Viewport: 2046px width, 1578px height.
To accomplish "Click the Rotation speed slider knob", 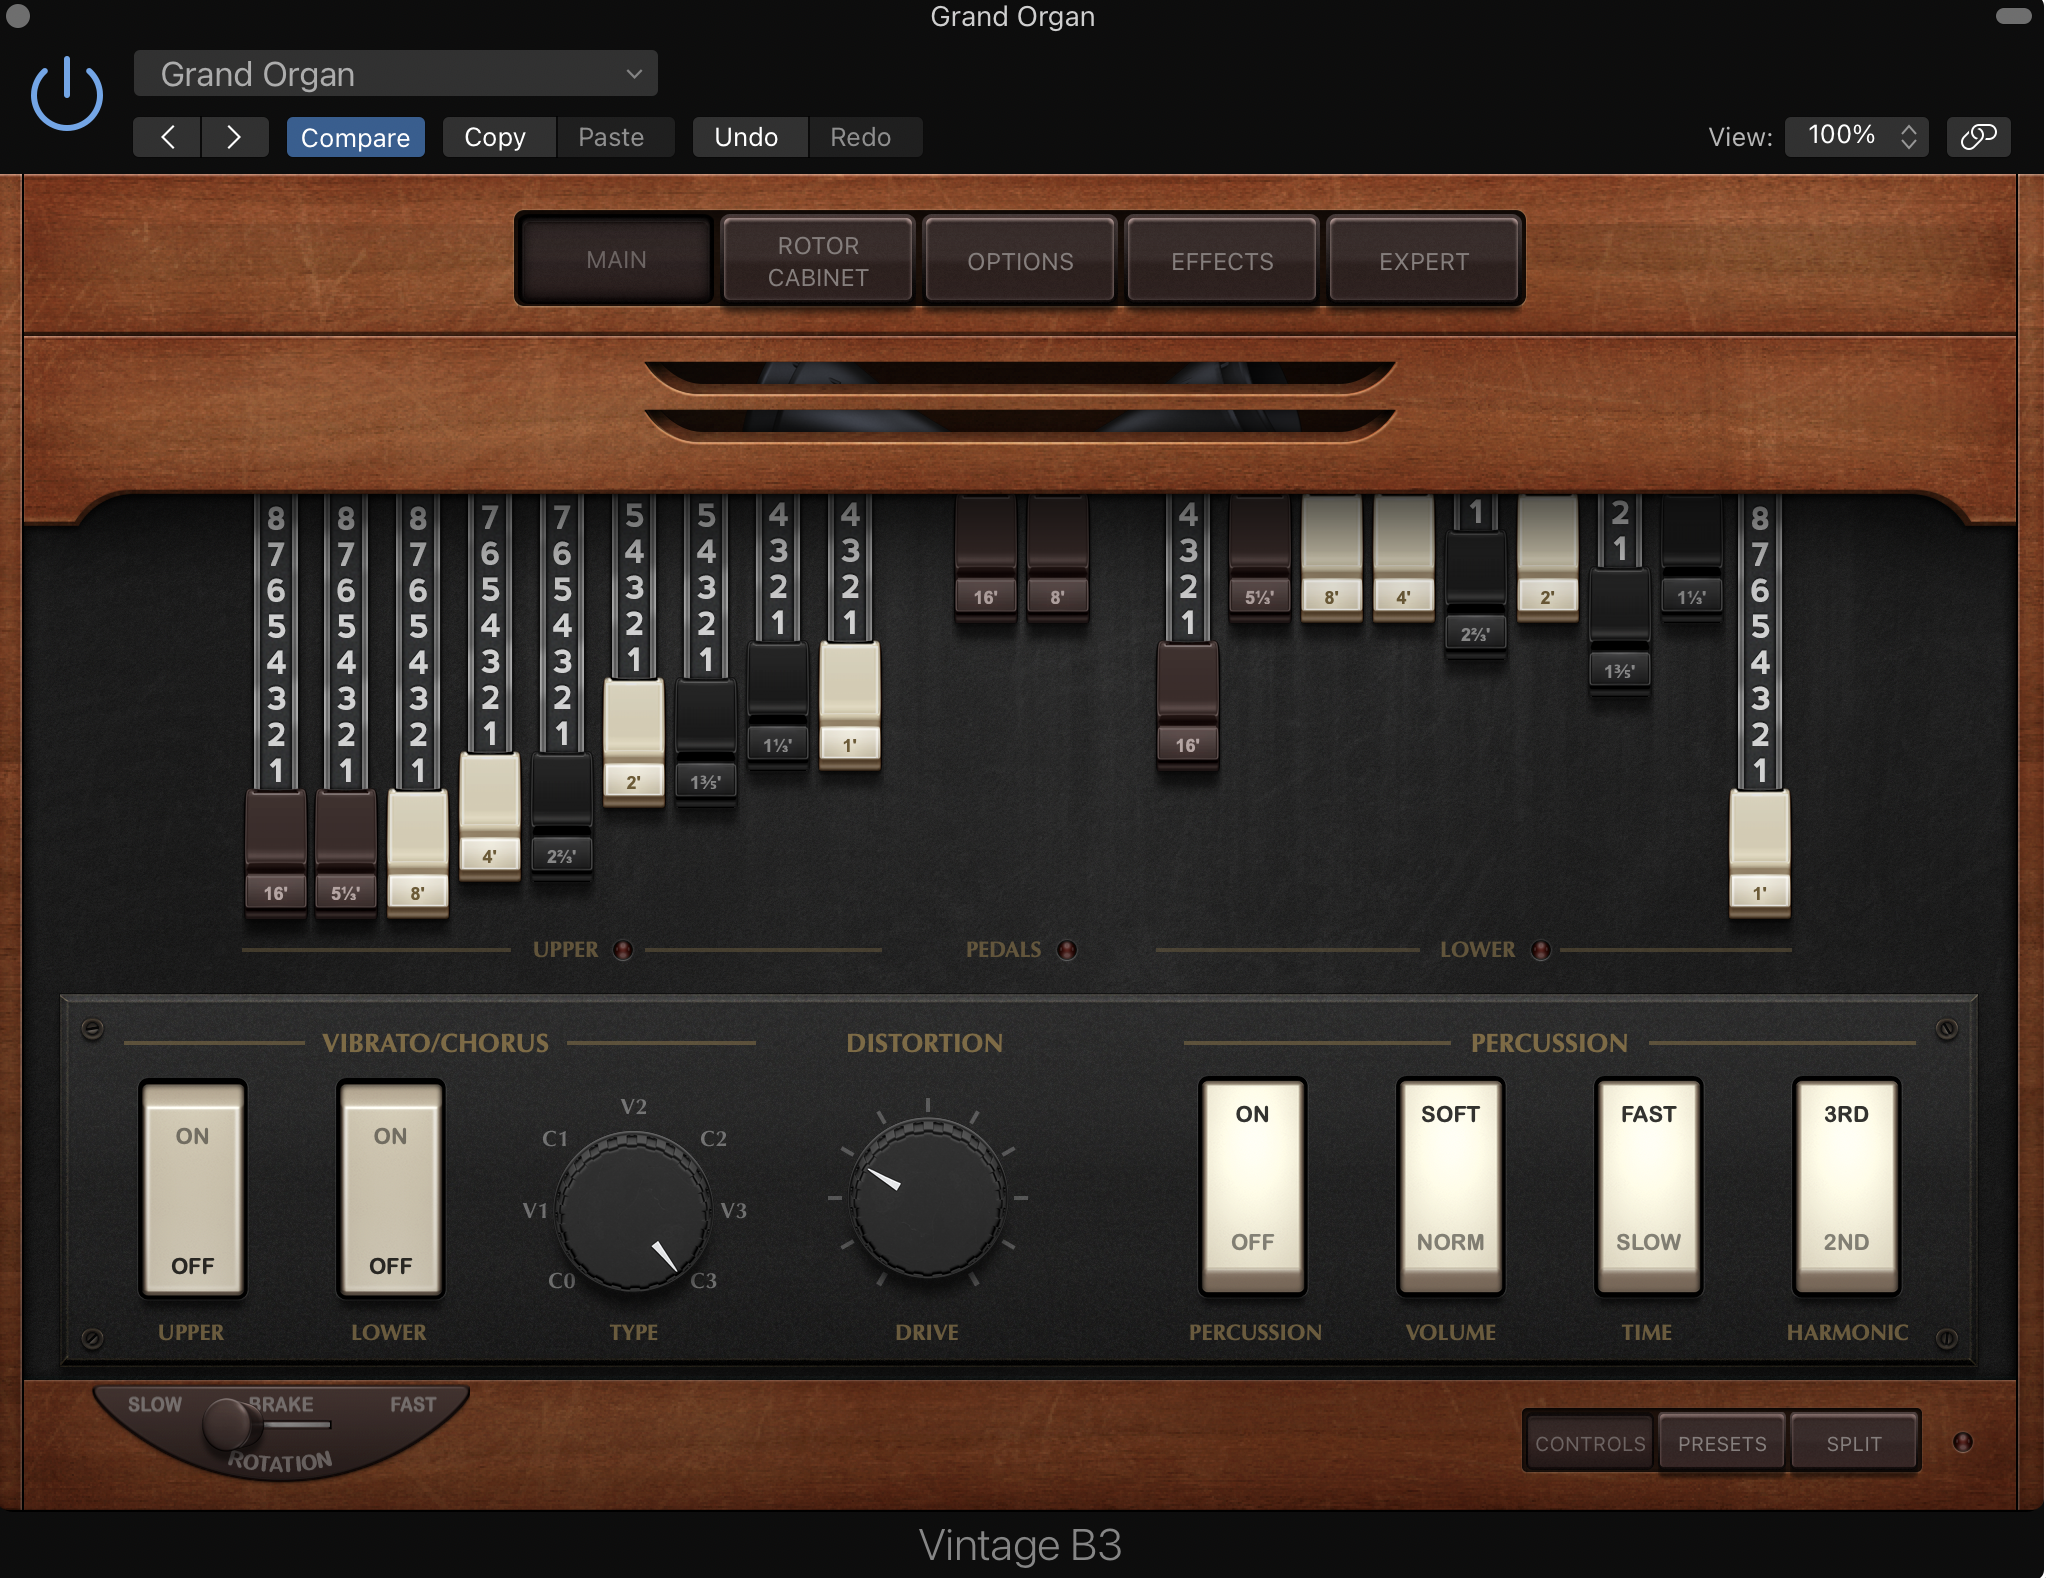I will point(226,1424).
